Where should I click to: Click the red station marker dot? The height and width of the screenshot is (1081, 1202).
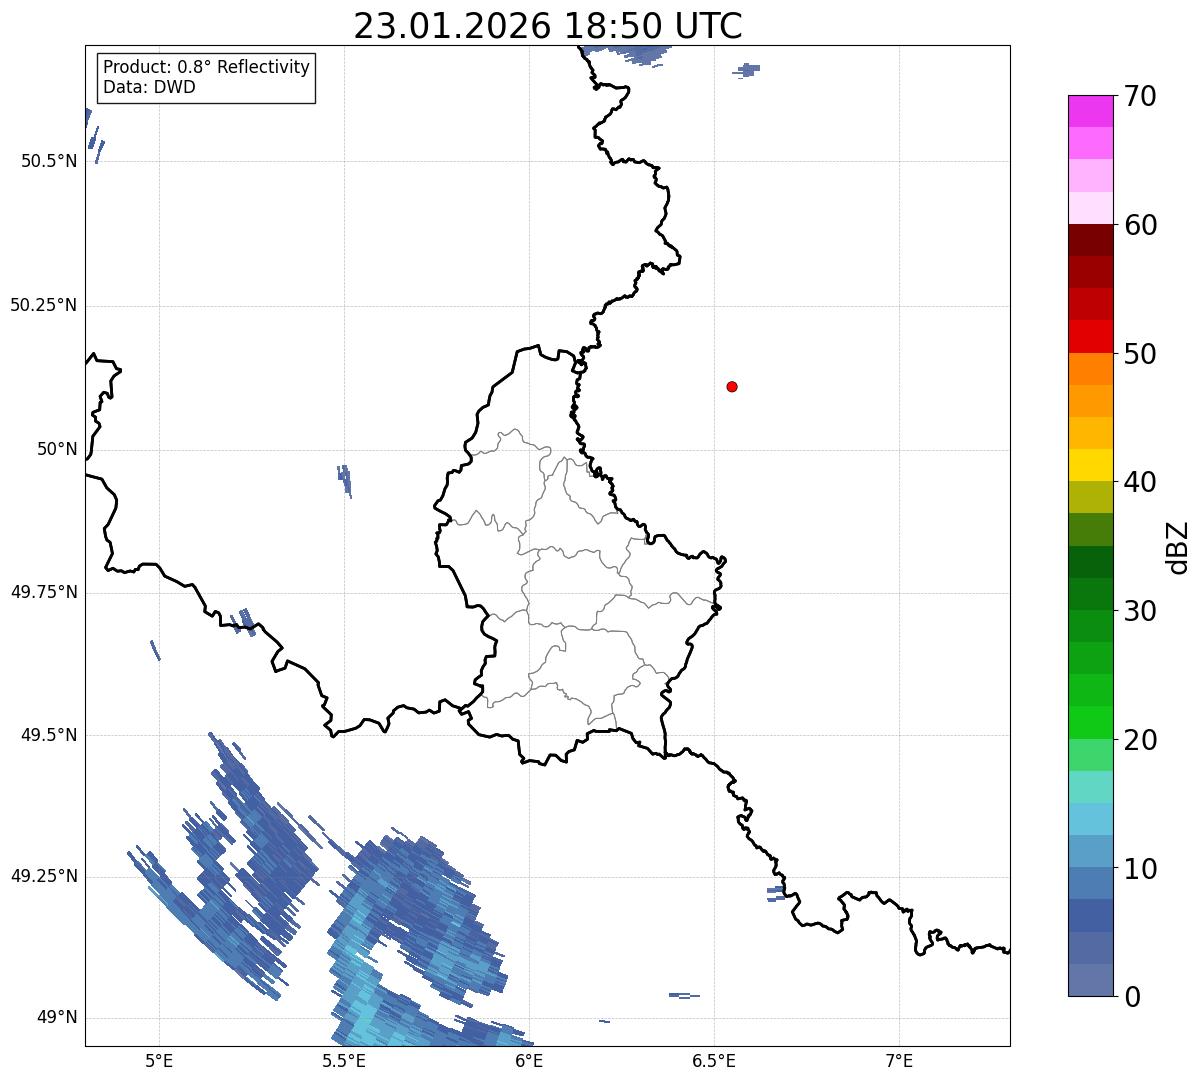tap(732, 386)
